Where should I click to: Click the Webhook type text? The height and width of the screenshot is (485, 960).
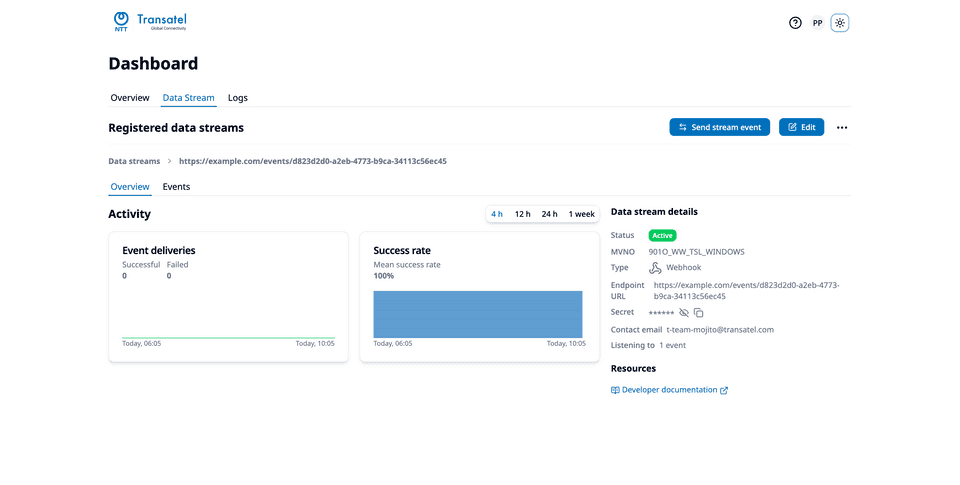pyautogui.click(x=684, y=268)
